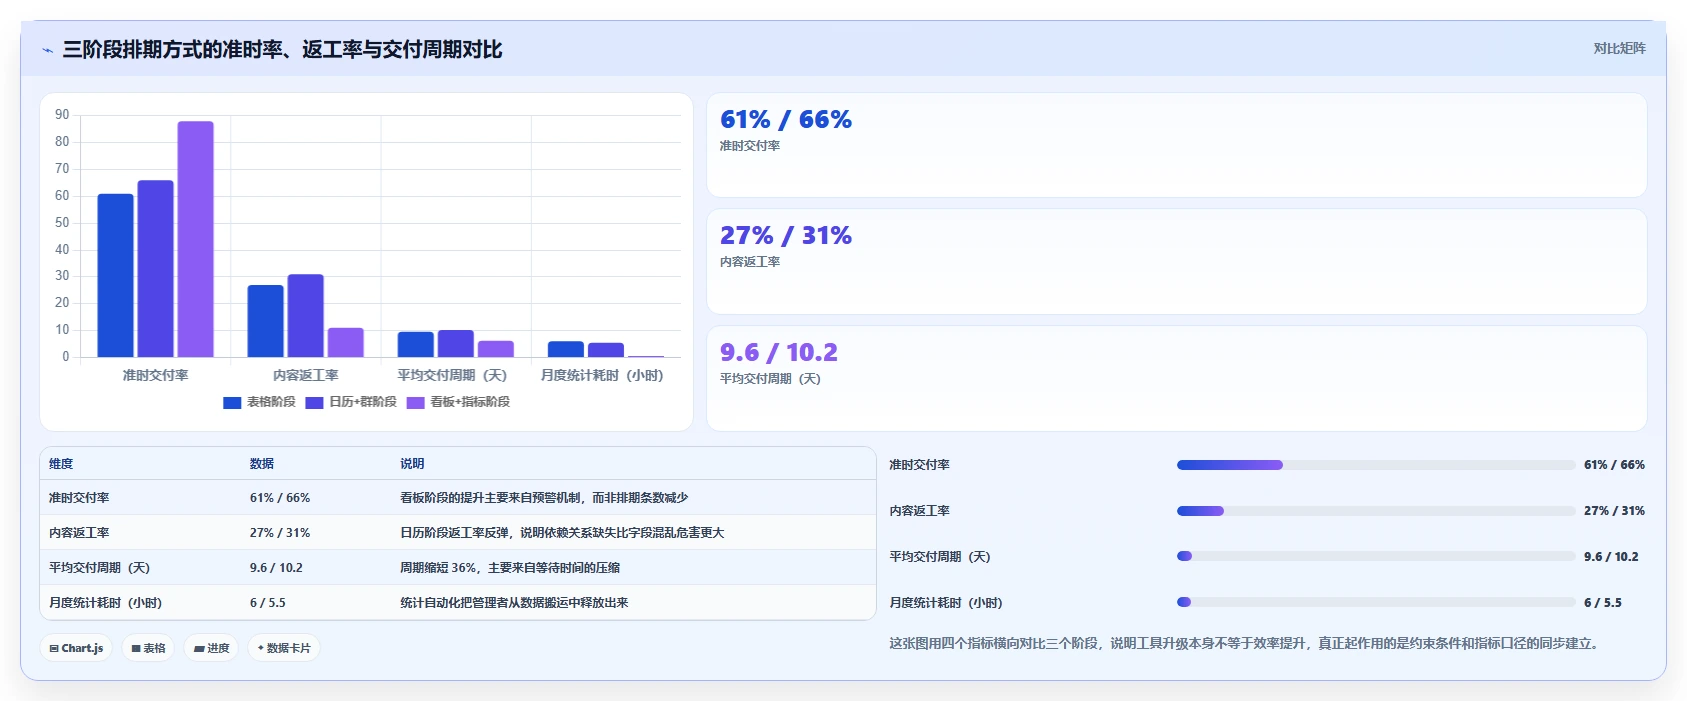Select the 表格 chip
This screenshot has height=701, width=1687.
(x=148, y=648)
